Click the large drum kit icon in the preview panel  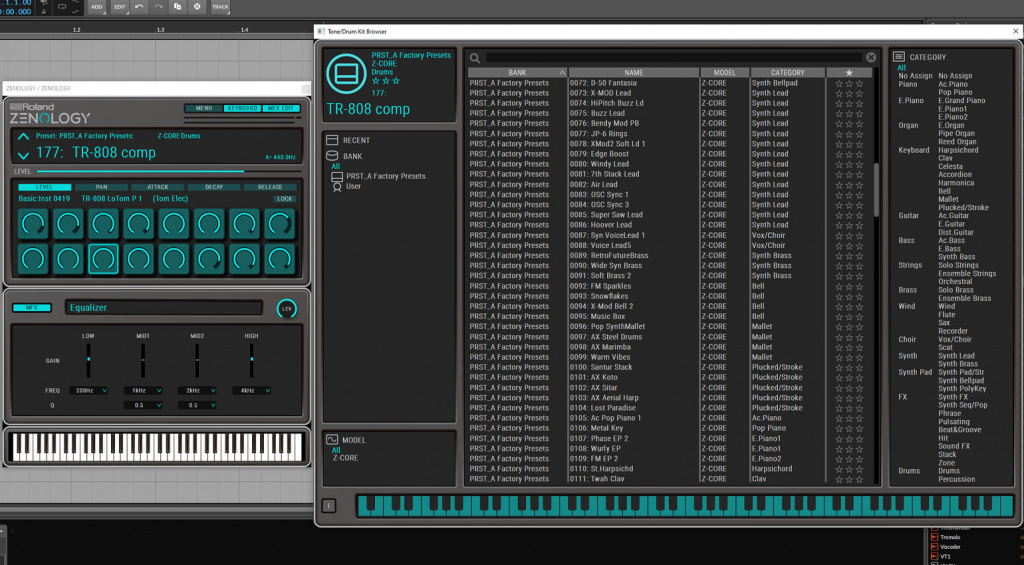coord(346,74)
